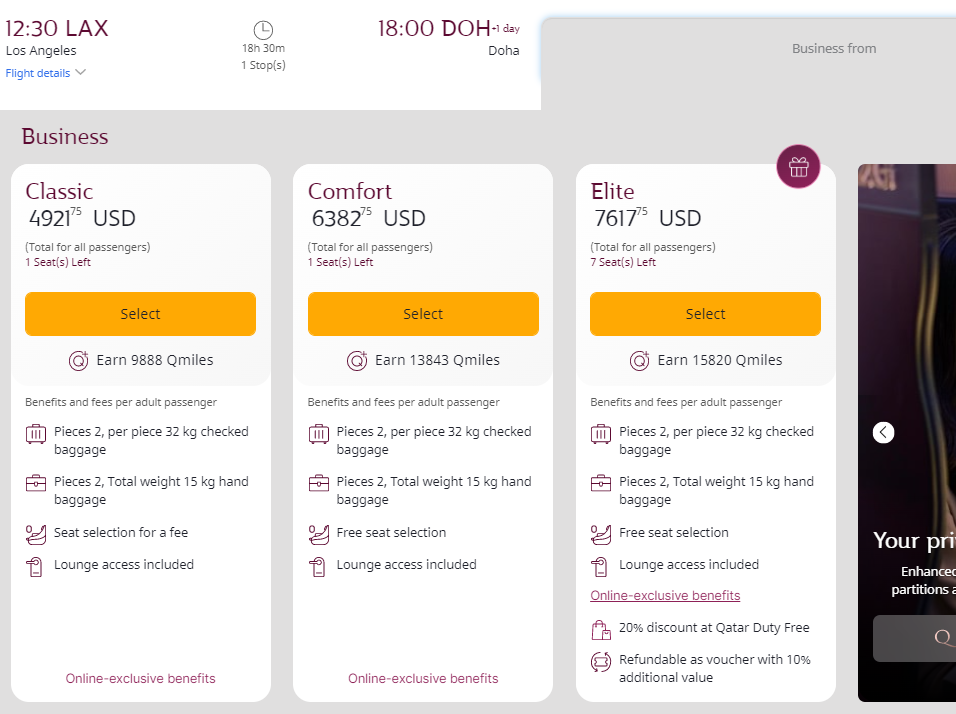Expand Online-exclusive benefits in Classic card
Screen dimensions: 956x714
(x=140, y=679)
